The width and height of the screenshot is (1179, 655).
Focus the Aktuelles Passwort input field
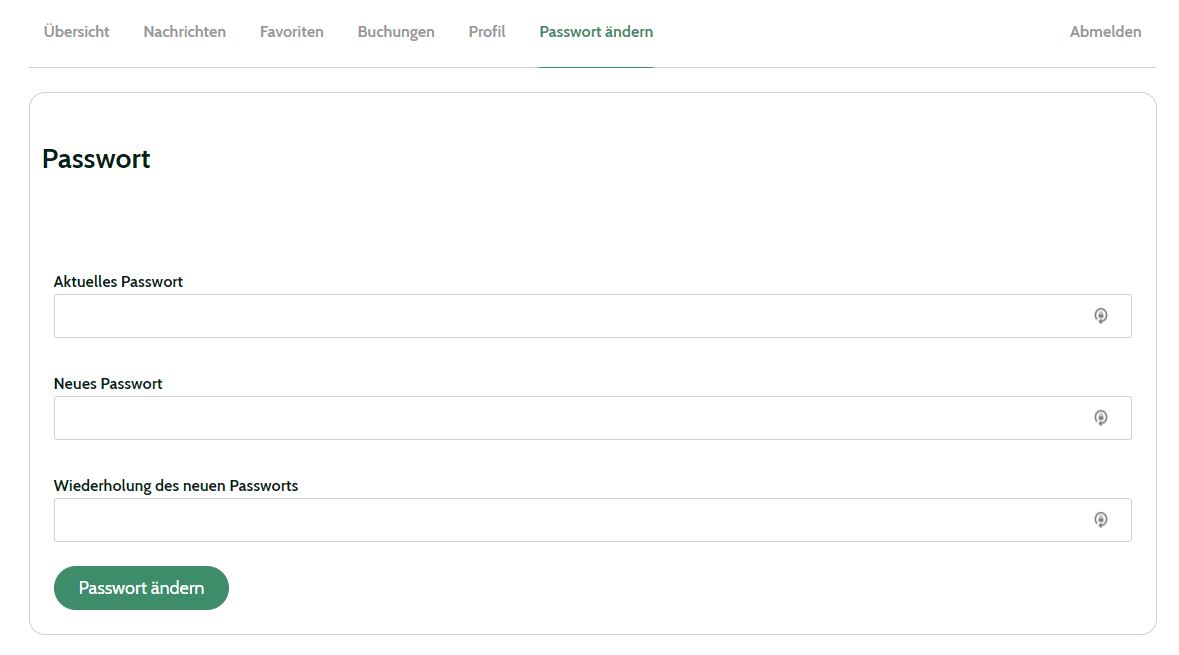(593, 316)
